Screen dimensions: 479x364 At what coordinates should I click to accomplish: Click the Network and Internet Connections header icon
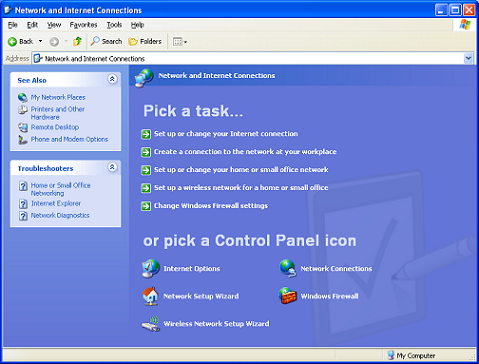[144, 78]
